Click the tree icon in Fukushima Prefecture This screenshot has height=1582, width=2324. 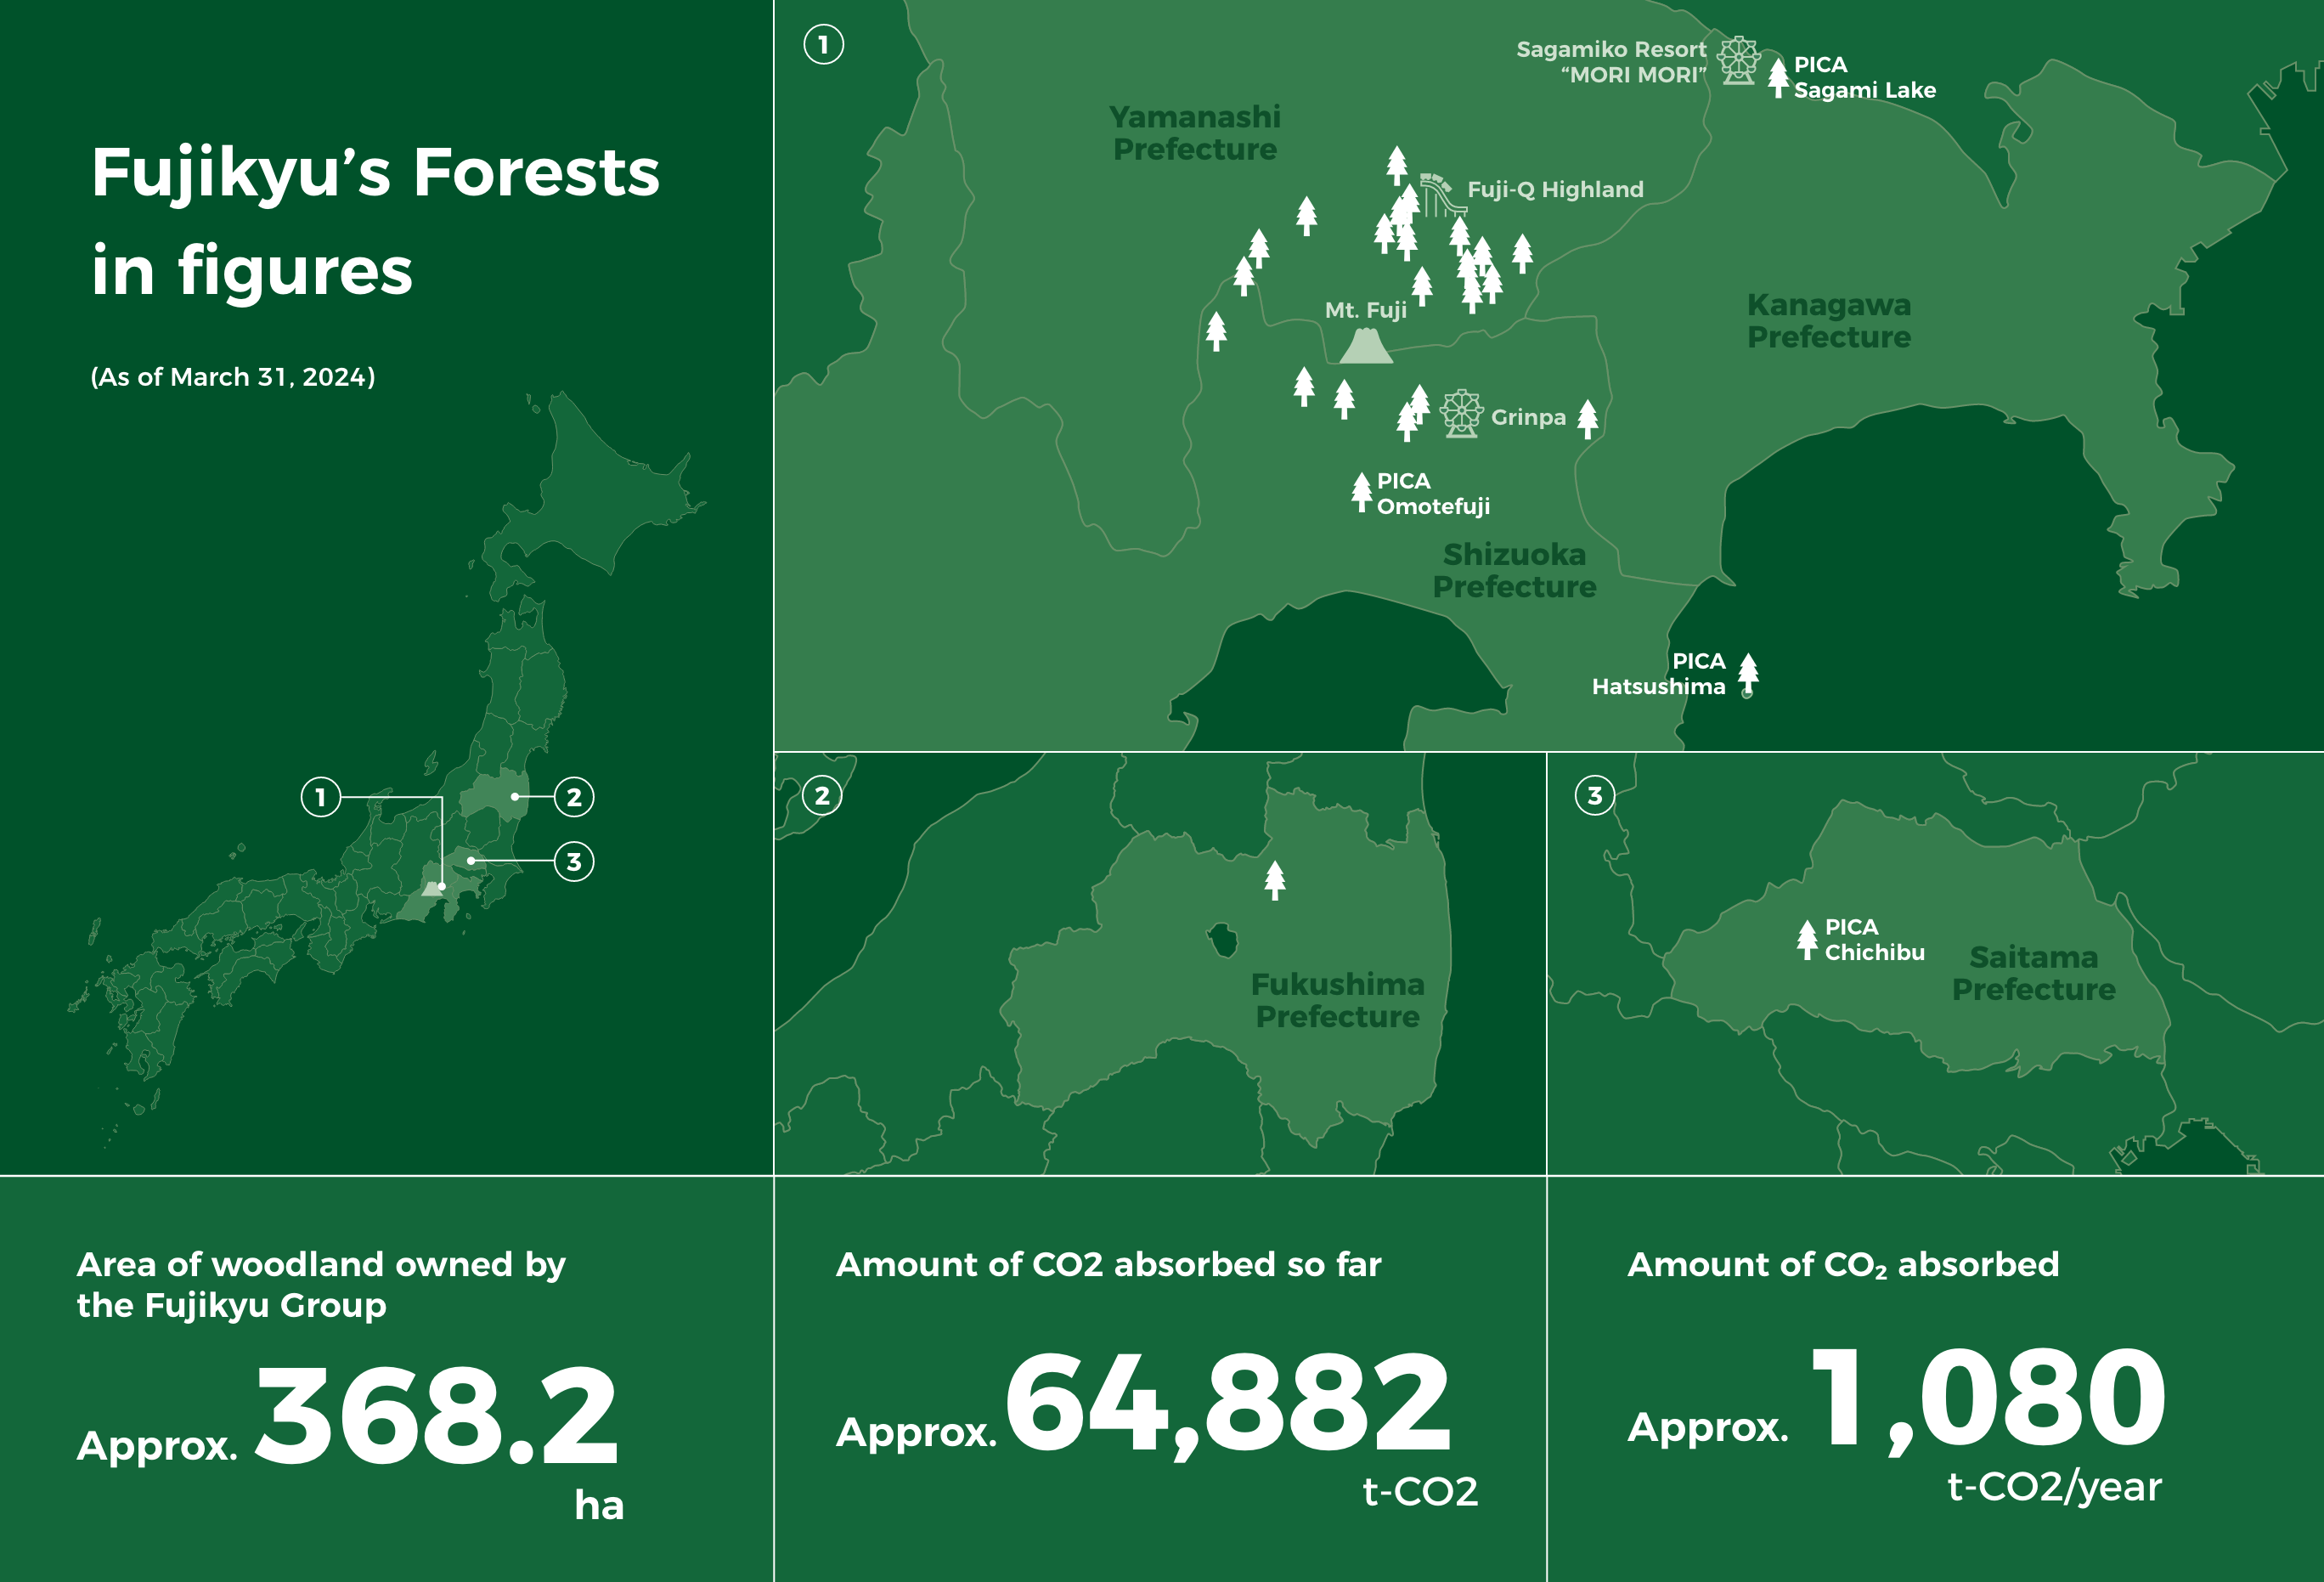(x=1274, y=880)
